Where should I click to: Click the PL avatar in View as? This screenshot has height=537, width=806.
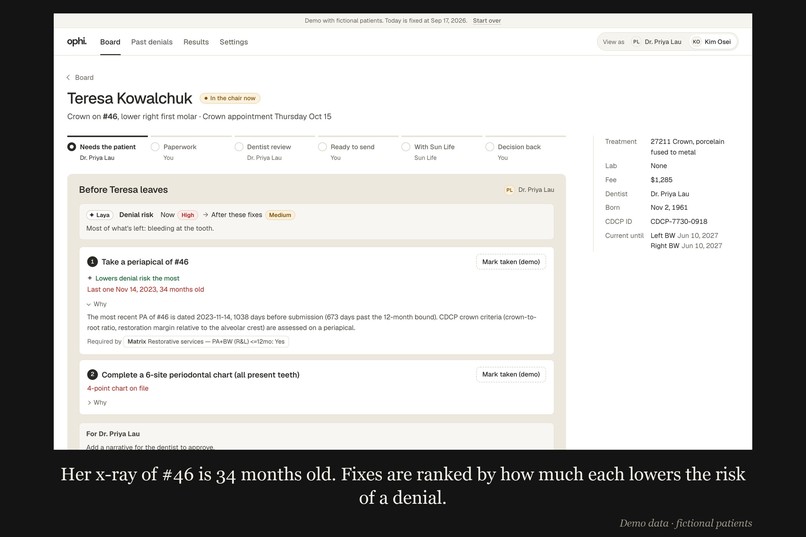pyautogui.click(x=636, y=42)
